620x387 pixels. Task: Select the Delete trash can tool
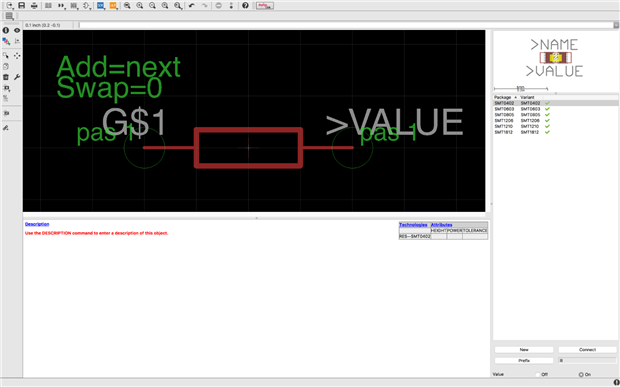pyautogui.click(x=6, y=77)
